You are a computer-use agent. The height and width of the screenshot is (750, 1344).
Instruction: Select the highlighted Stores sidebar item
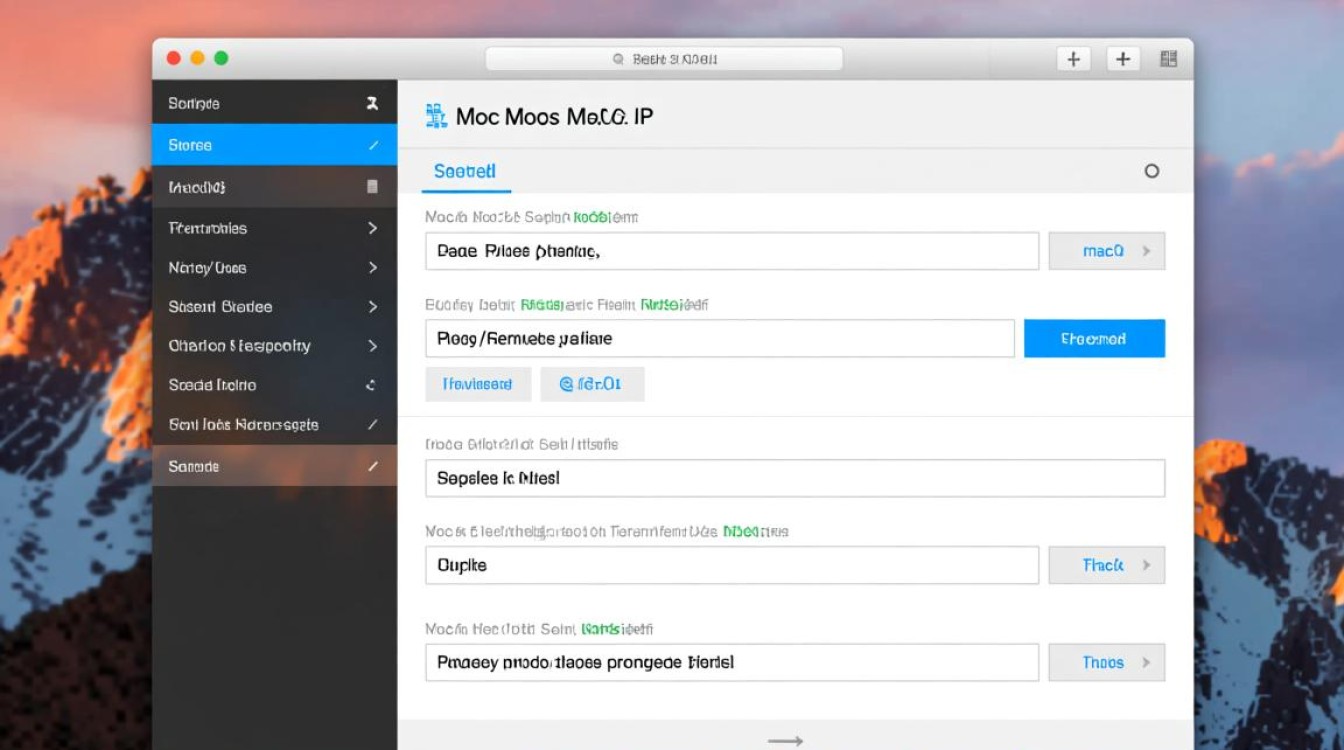[x=260, y=145]
